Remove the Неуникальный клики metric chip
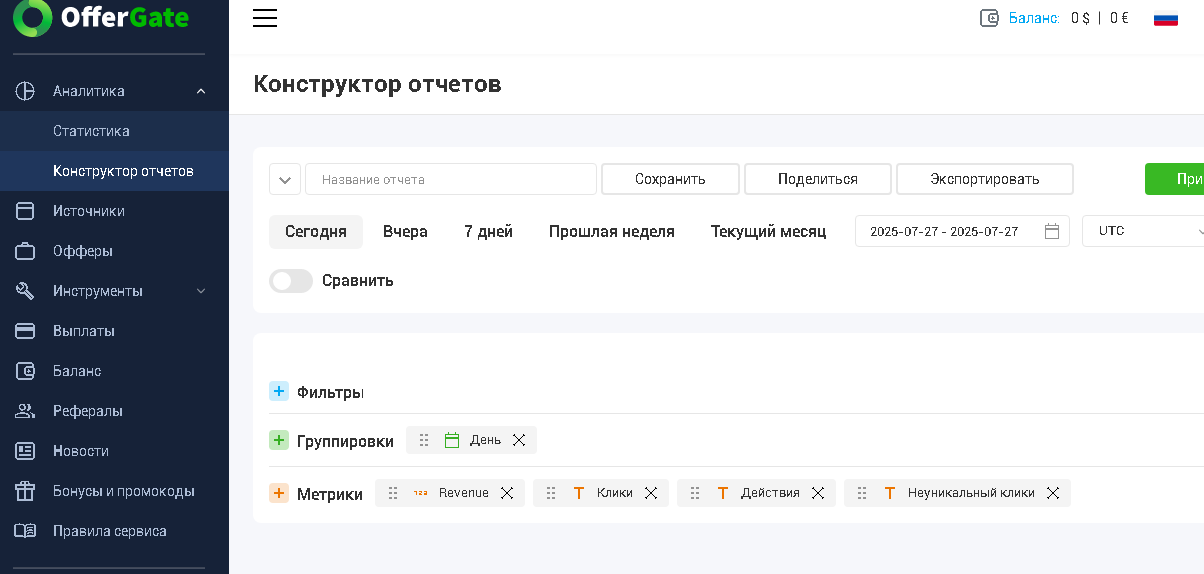The width and height of the screenshot is (1204, 574). (x=1053, y=493)
